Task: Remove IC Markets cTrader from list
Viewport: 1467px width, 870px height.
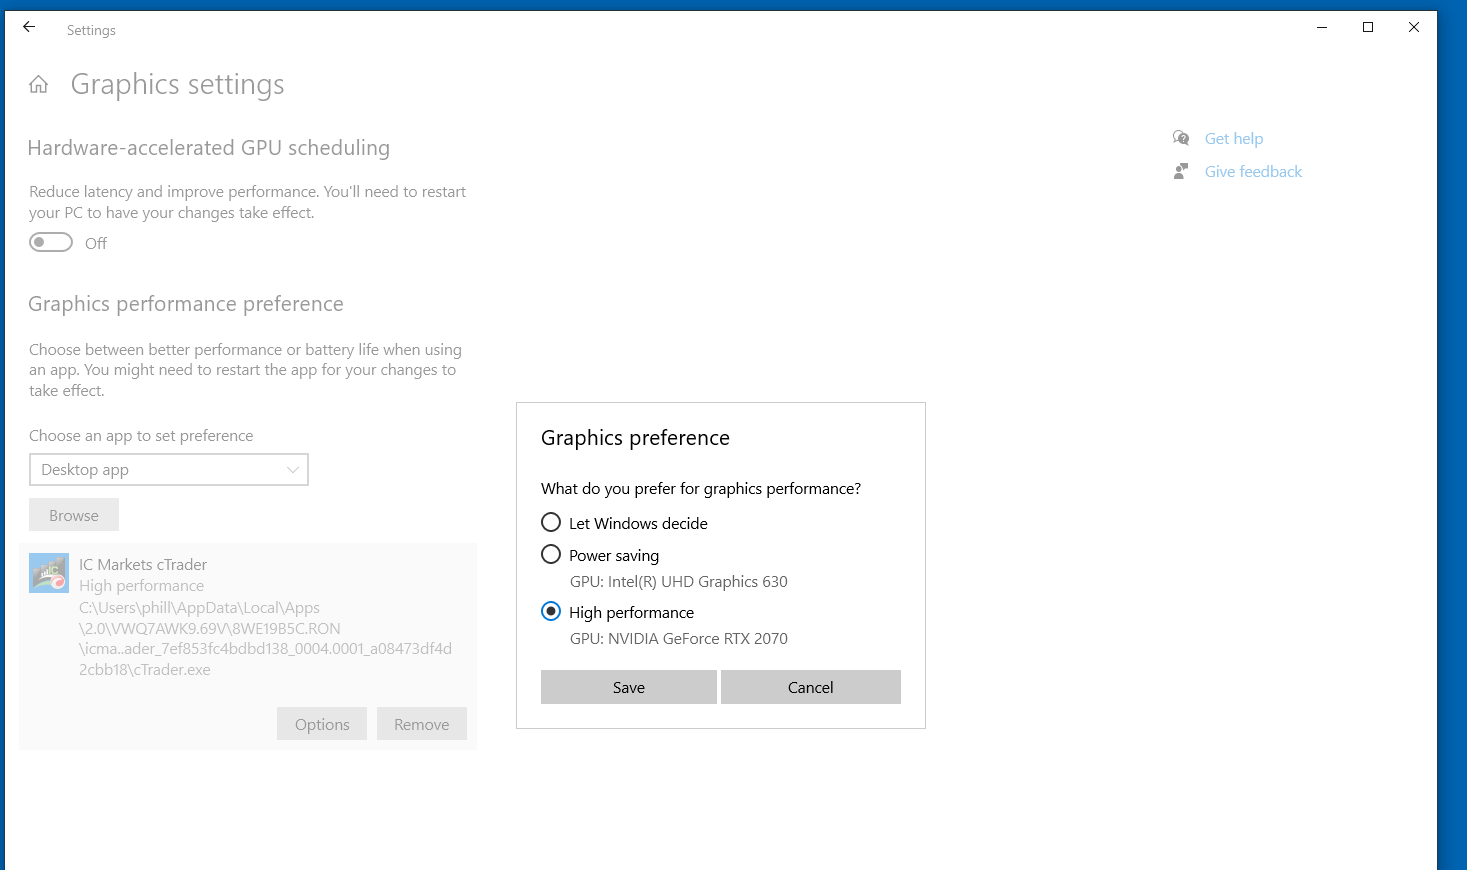Action: [x=422, y=724]
